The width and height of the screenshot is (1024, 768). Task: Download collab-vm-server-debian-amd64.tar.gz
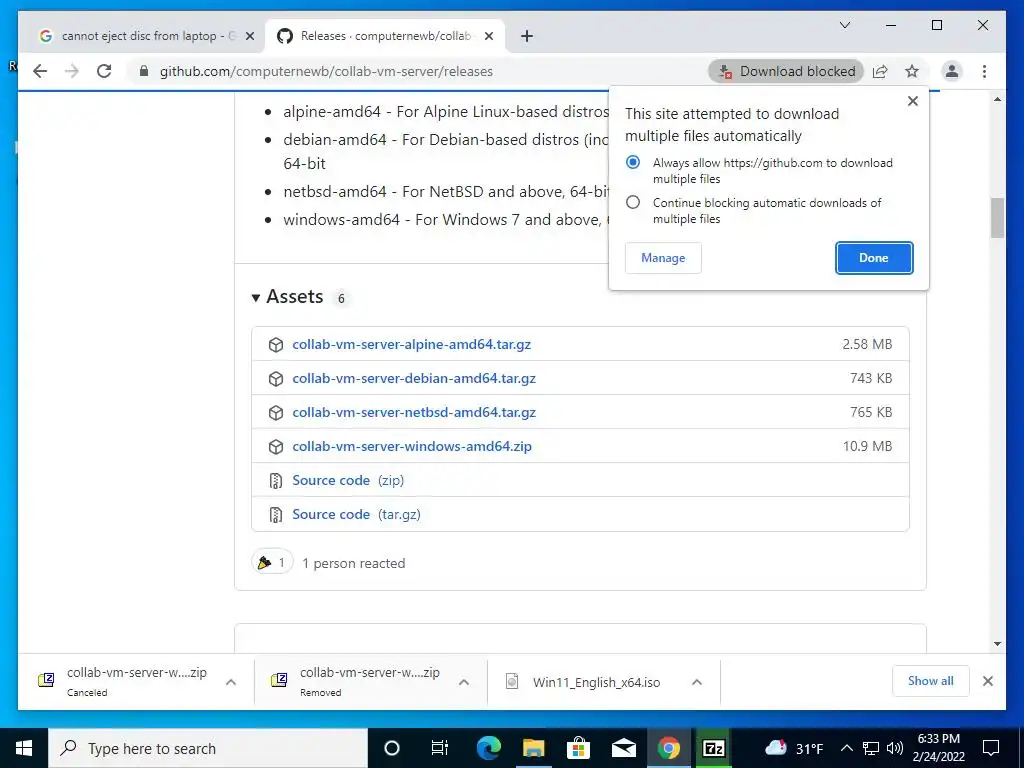[414, 378]
